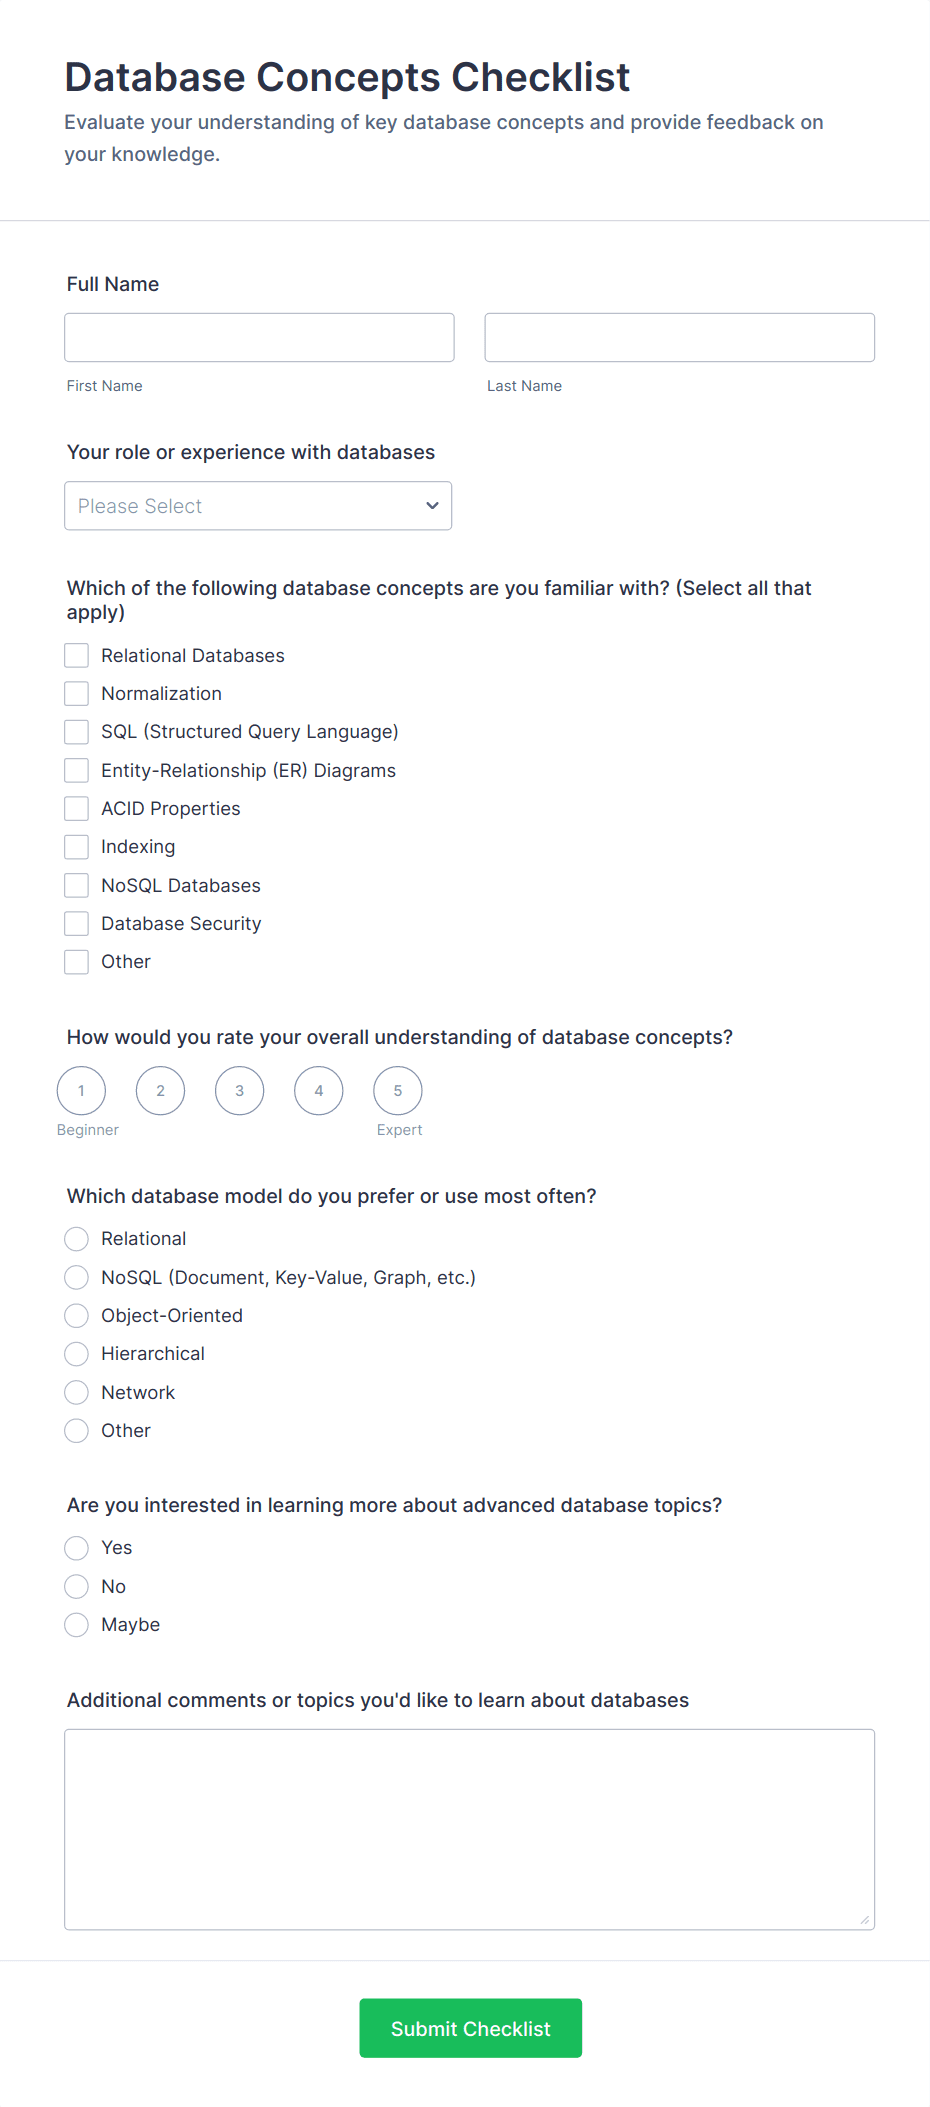The height and width of the screenshot is (2107, 930).
Task: Choose Maybe for advanced topics interest
Action: (x=76, y=1624)
